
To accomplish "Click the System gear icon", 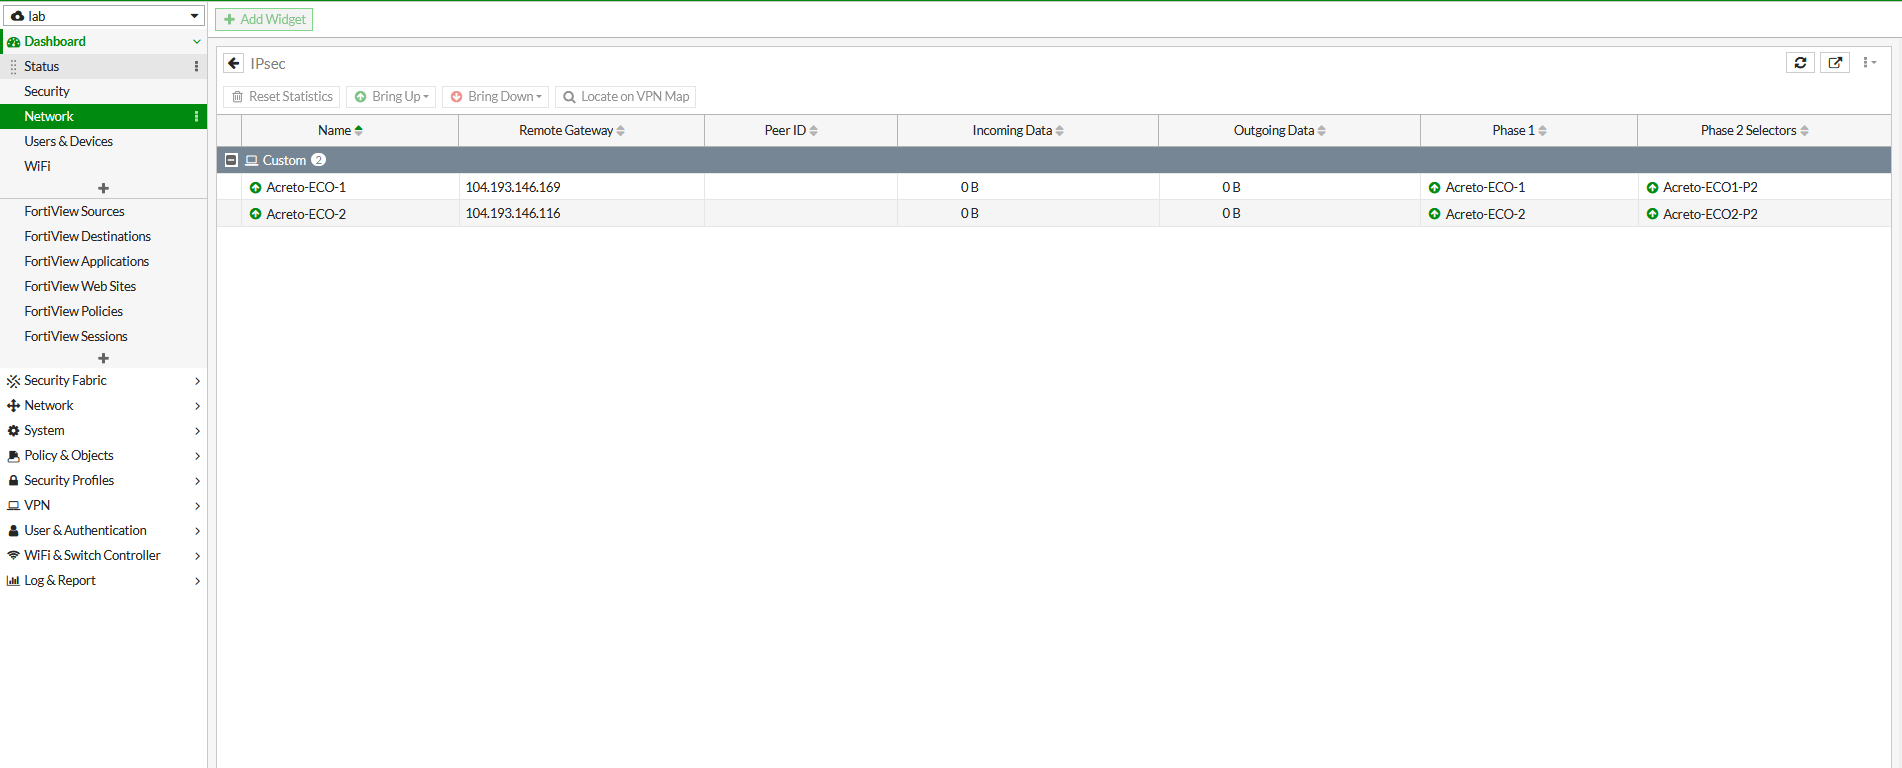I will point(13,431).
